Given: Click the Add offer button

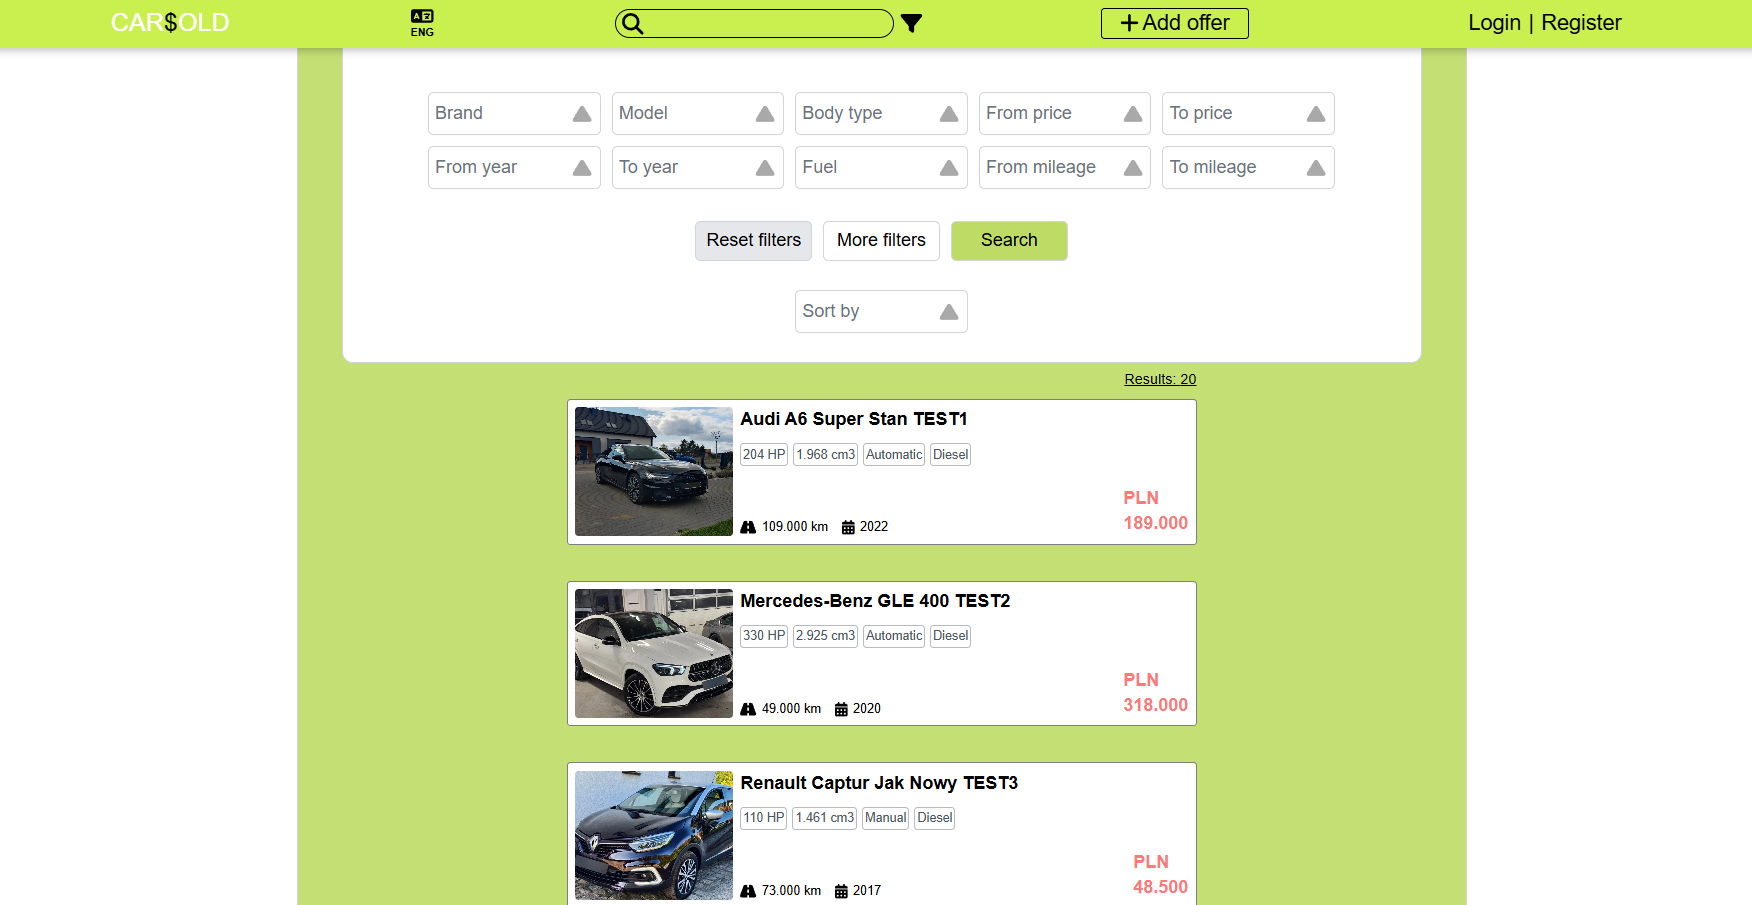Looking at the screenshot, I should click(1174, 23).
